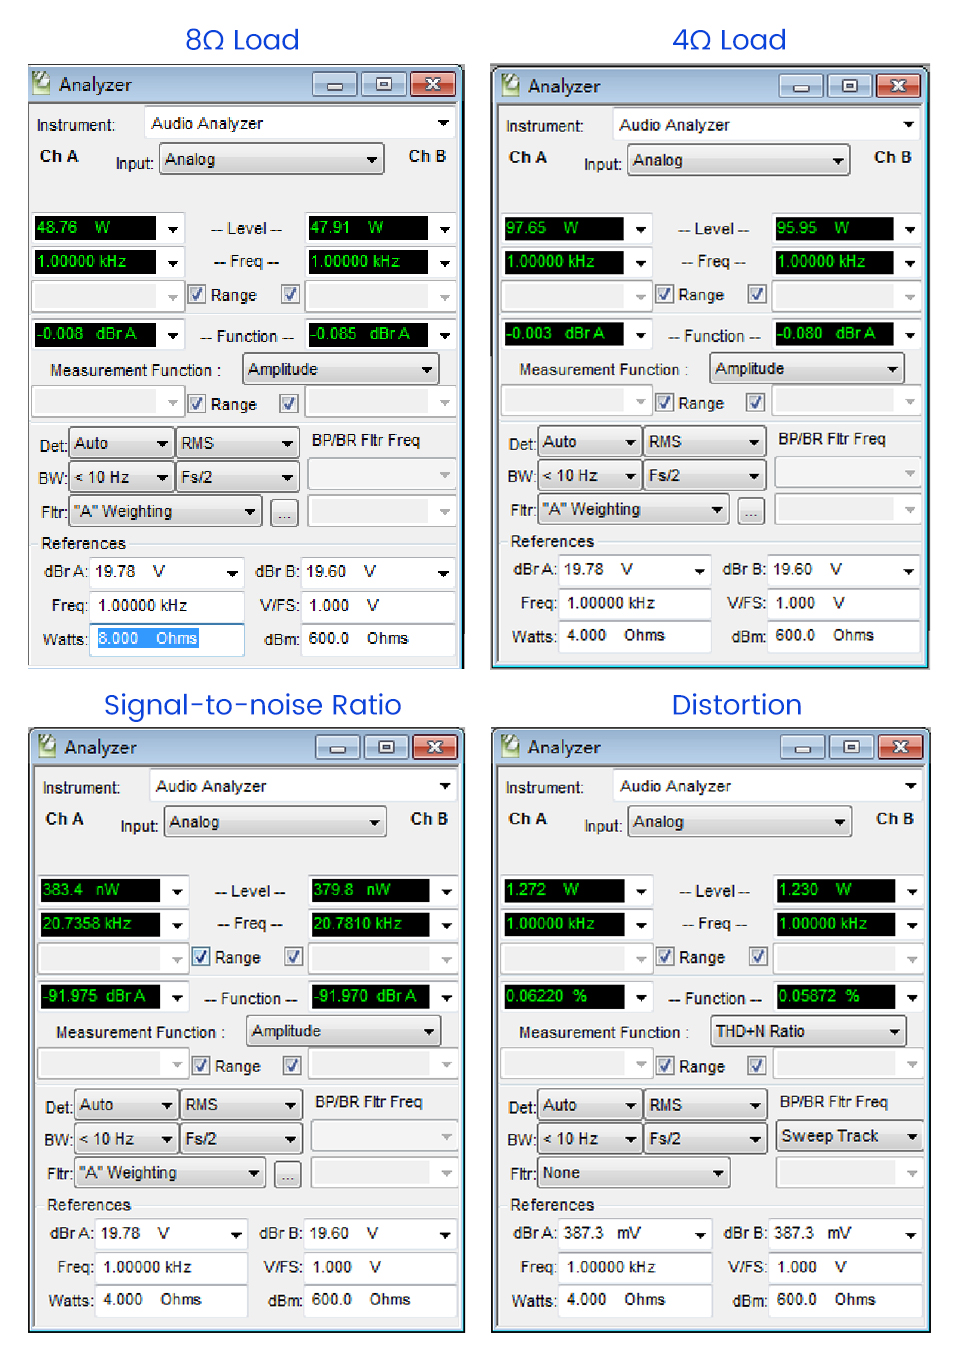Open the THD+N Ratio measurement function dropdown
This screenshot has height=1353, width=960.
pos(808,1031)
